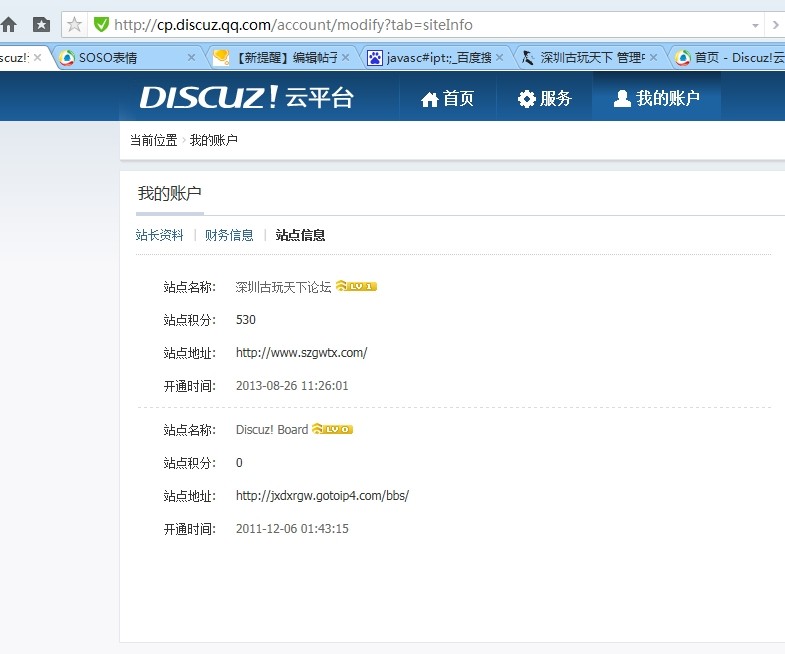
Task: Click the gear icon beside 服务
Action: [527, 99]
